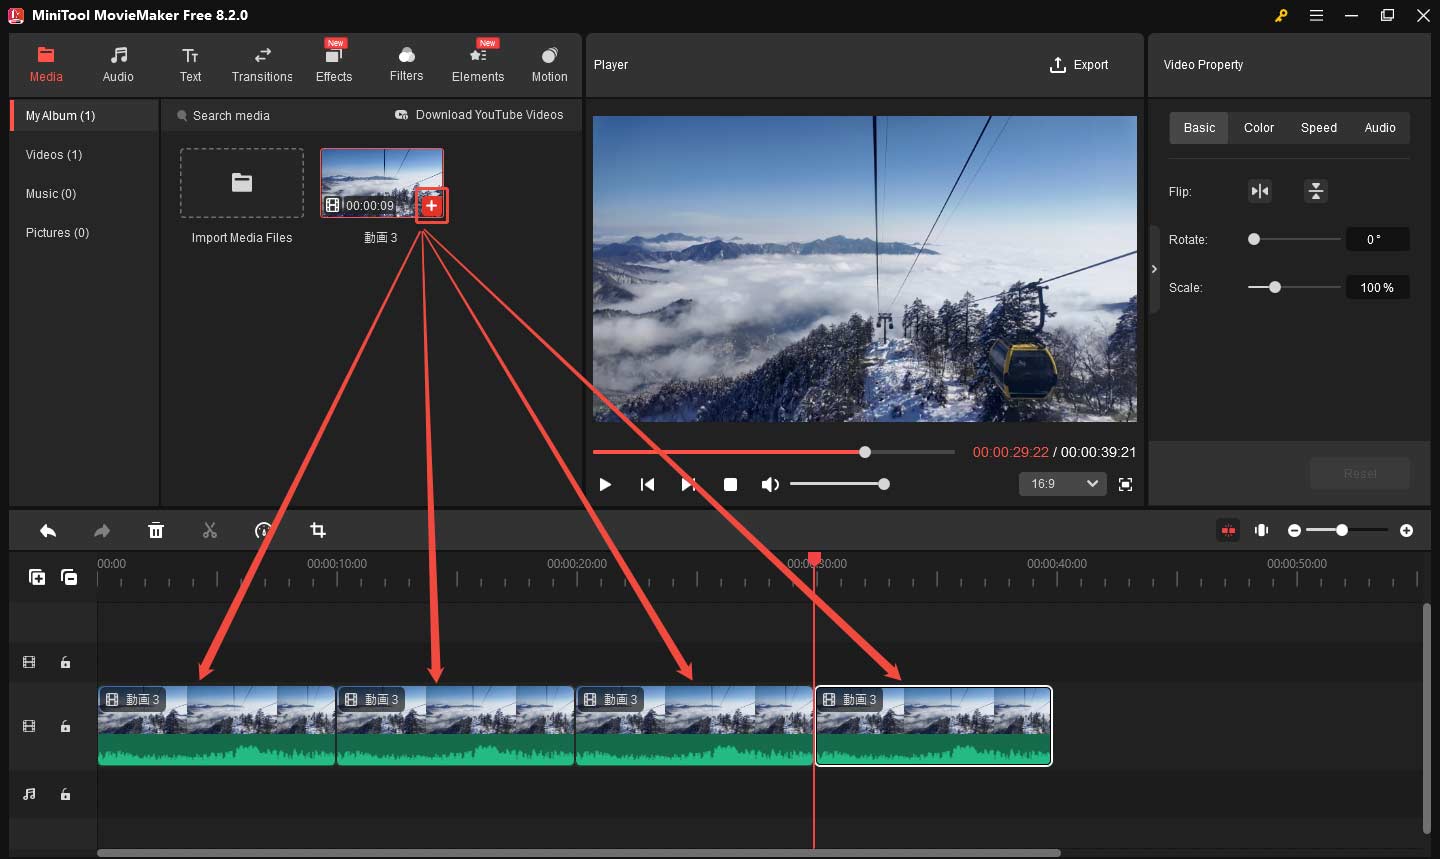Undo the last action
The height and width of the screenshot is (859, 1440).
coord(48,530)
